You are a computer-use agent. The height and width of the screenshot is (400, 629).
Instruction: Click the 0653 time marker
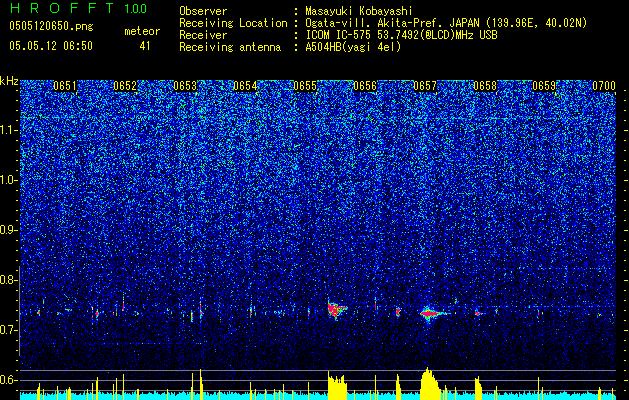[x=185, y=86]
